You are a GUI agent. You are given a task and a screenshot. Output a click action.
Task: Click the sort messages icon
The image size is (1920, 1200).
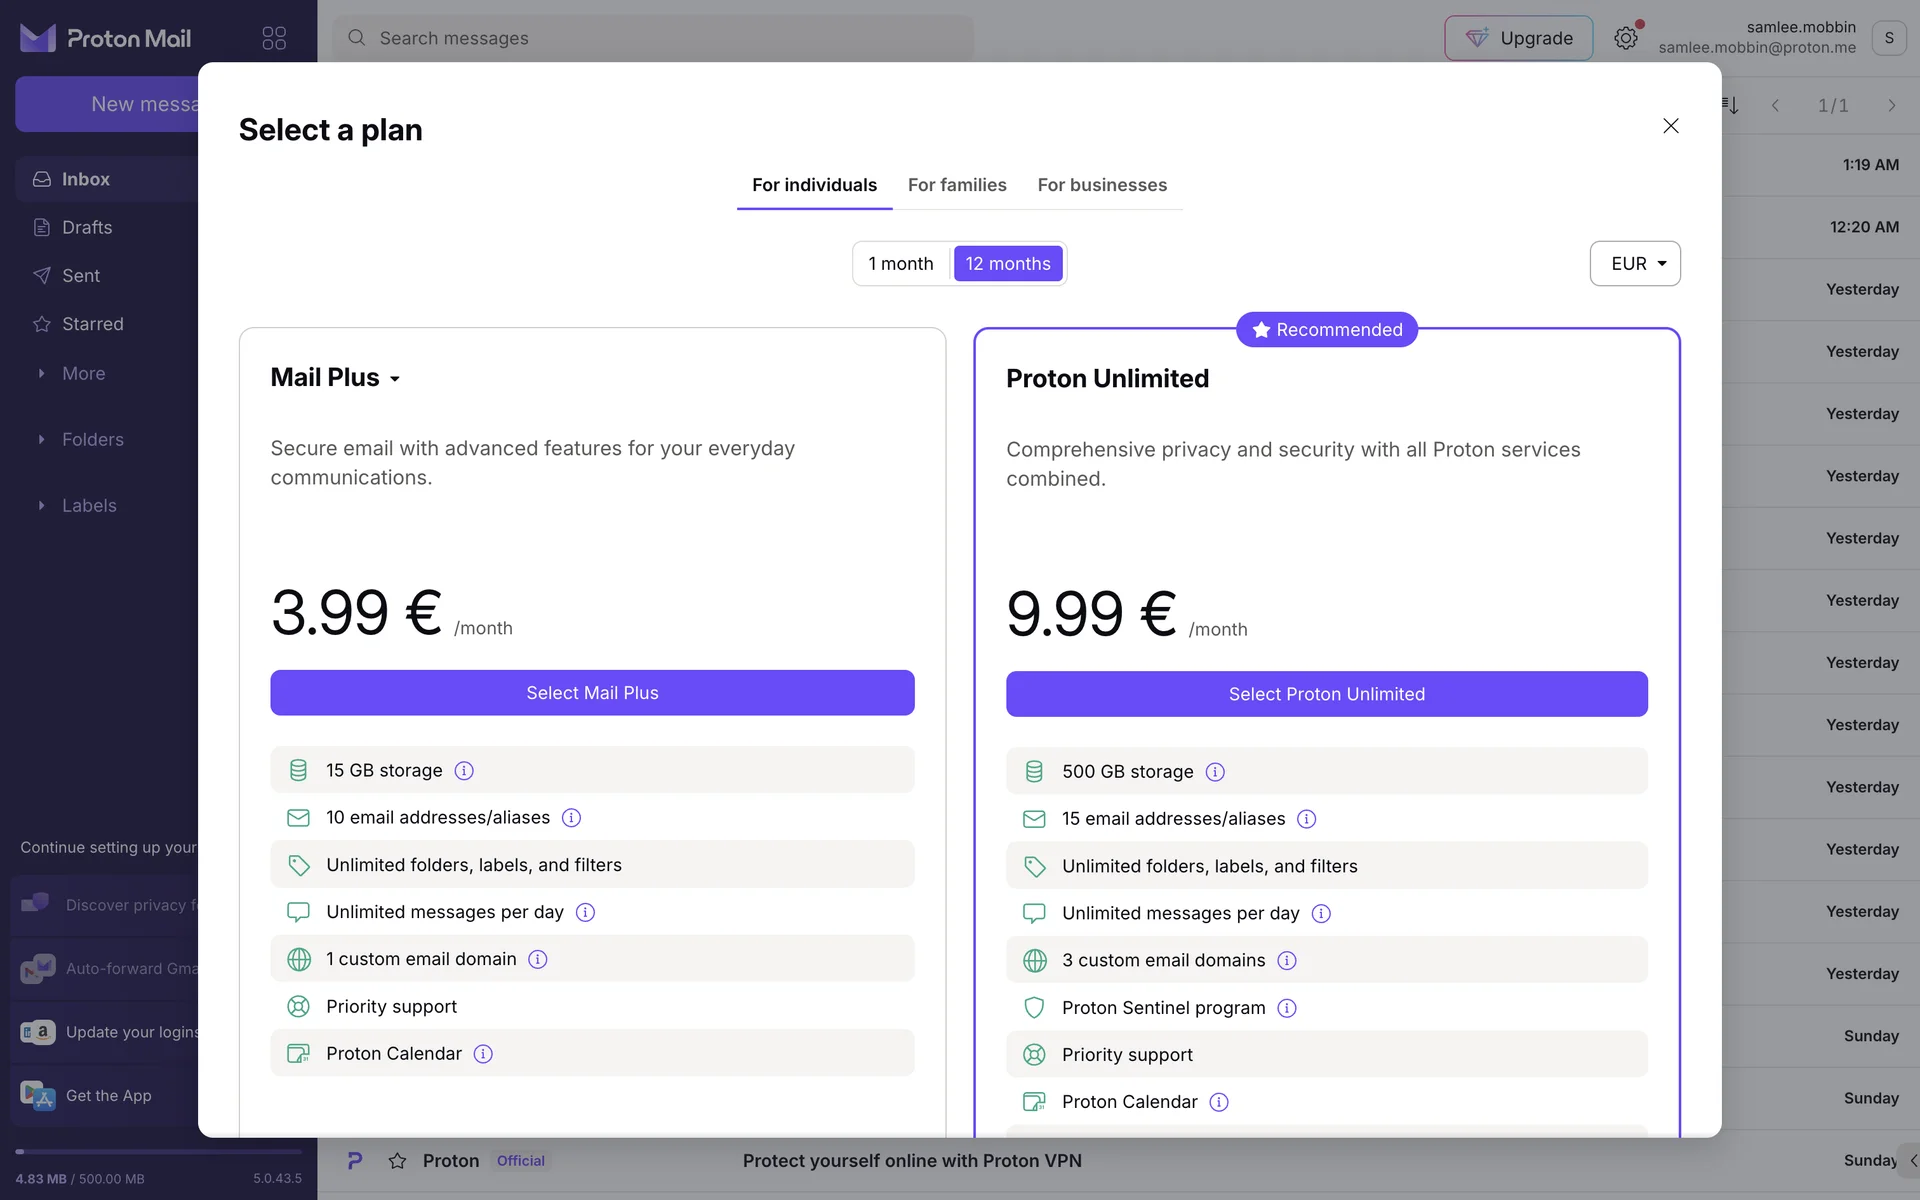click(1731, 105)
